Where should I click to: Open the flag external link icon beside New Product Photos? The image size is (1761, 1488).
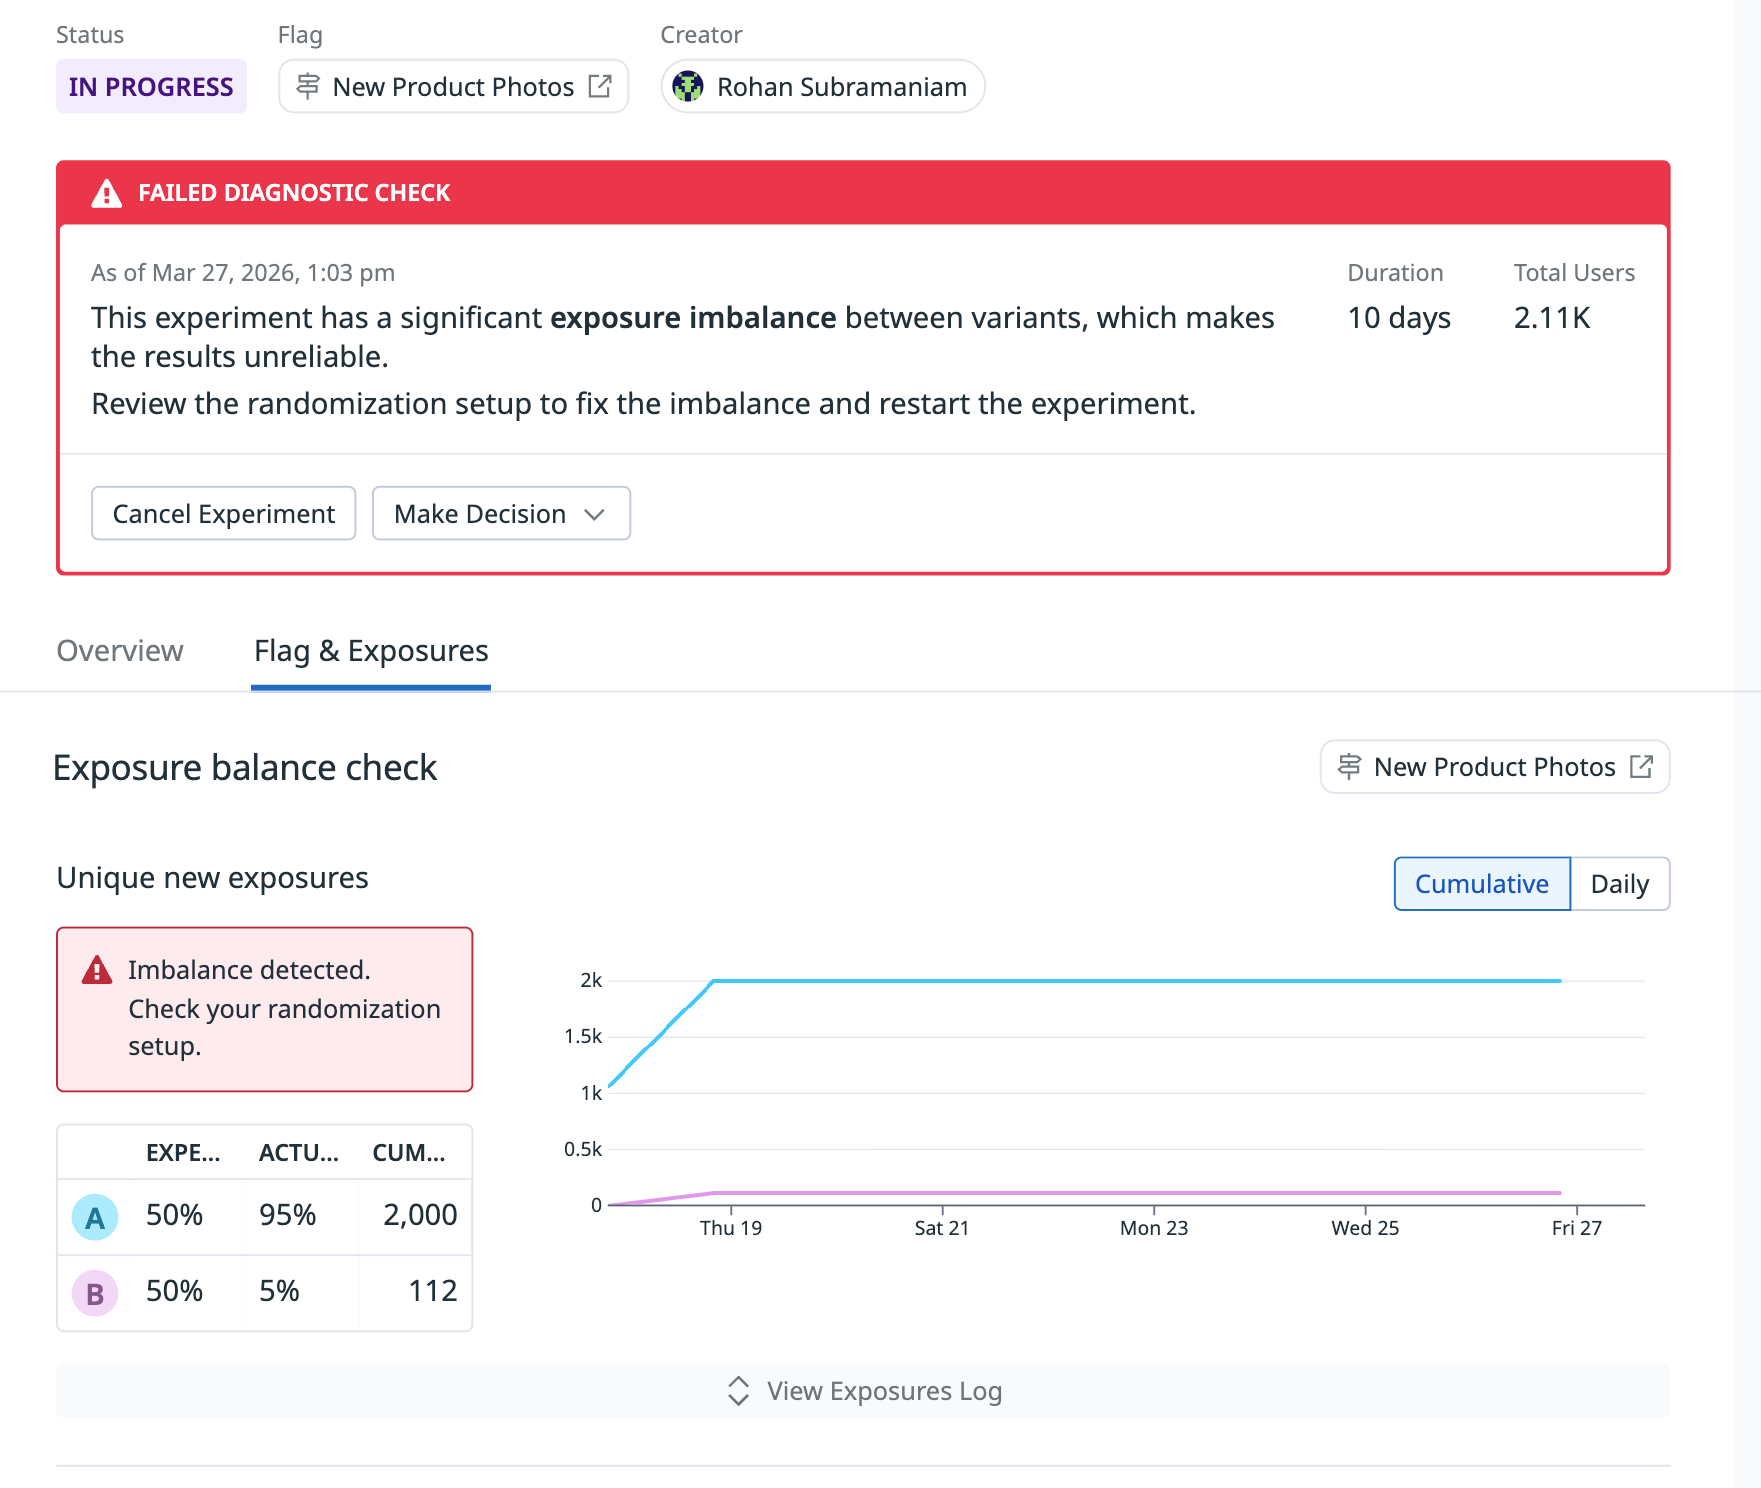tap(600, 87)
